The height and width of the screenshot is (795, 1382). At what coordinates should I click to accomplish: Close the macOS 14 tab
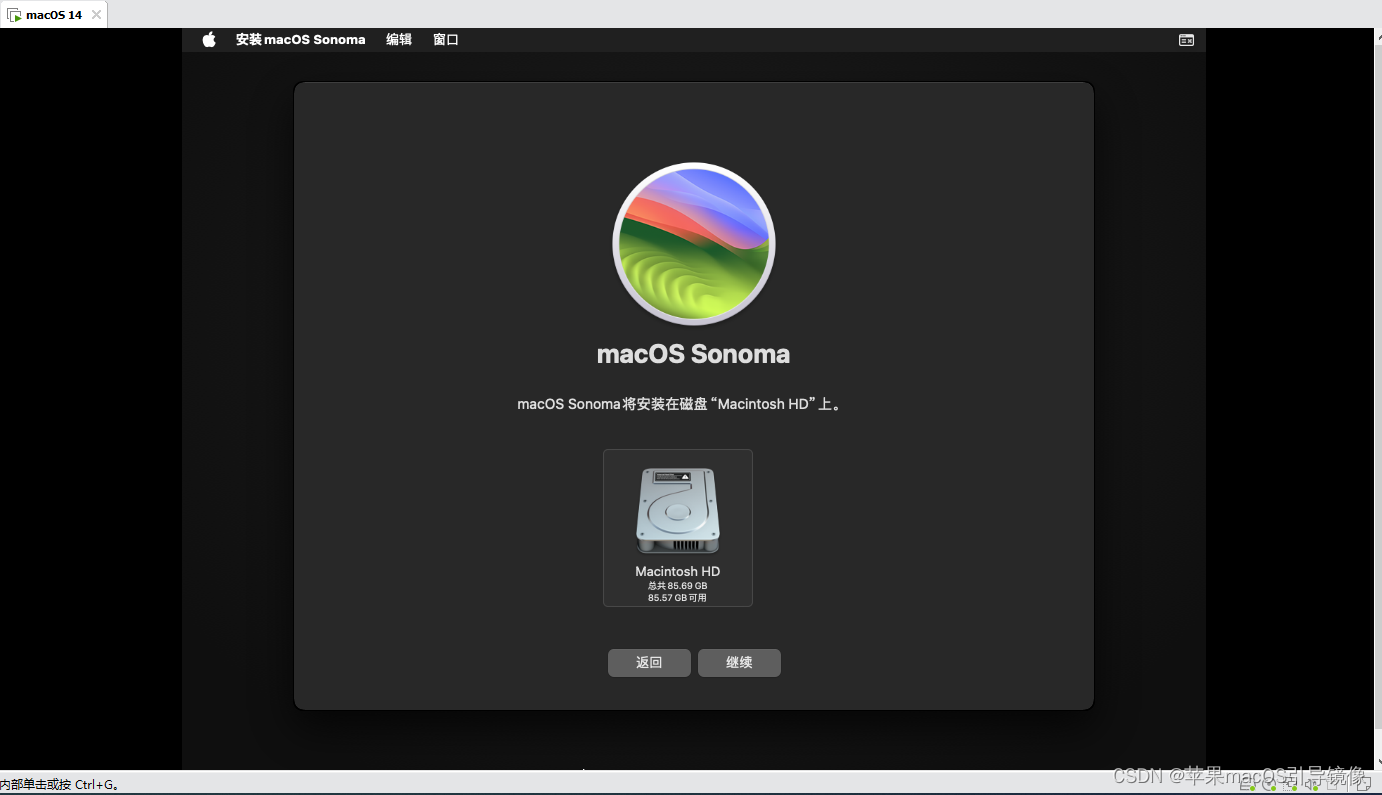click(x=96, y=15)
